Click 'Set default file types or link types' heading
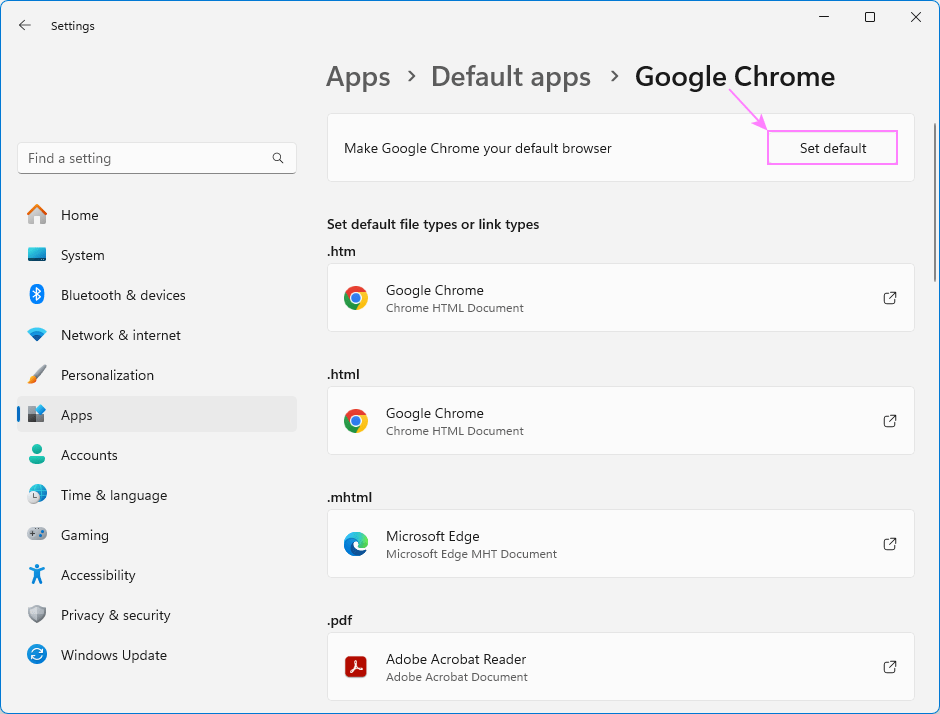This screenshot has height=714, width=940. 433,224
